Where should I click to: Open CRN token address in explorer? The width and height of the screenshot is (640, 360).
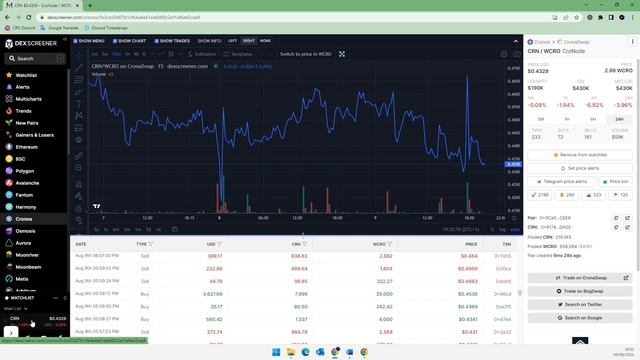(627, 227)
